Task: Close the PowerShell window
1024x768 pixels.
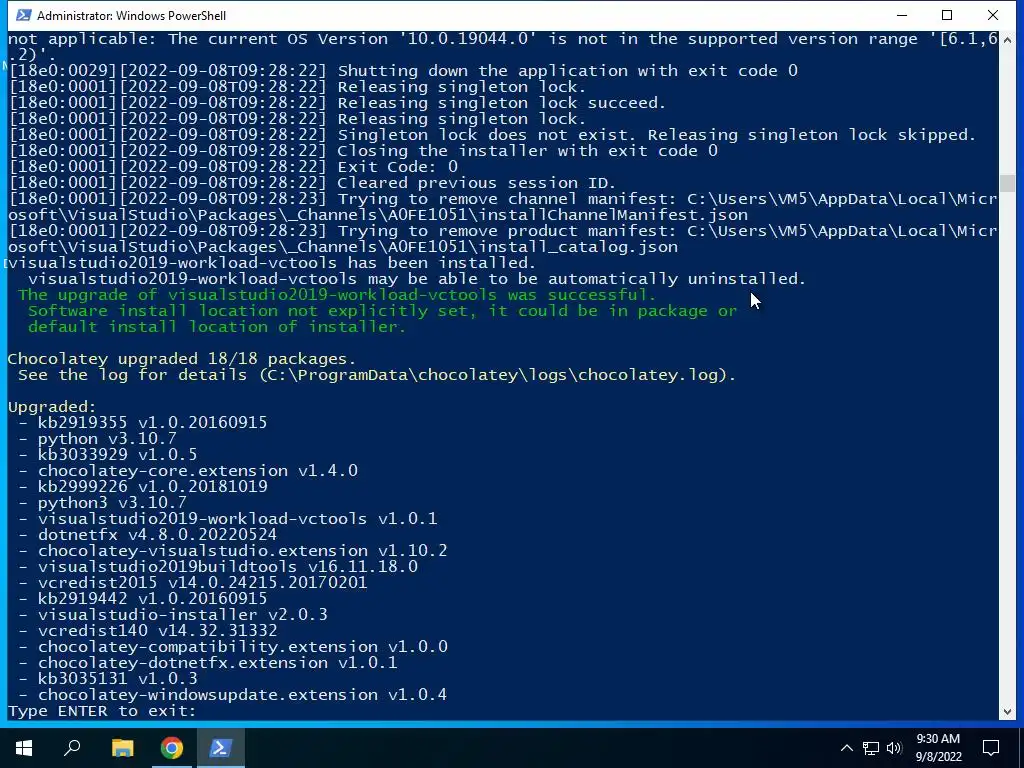Action: point(993,15)
